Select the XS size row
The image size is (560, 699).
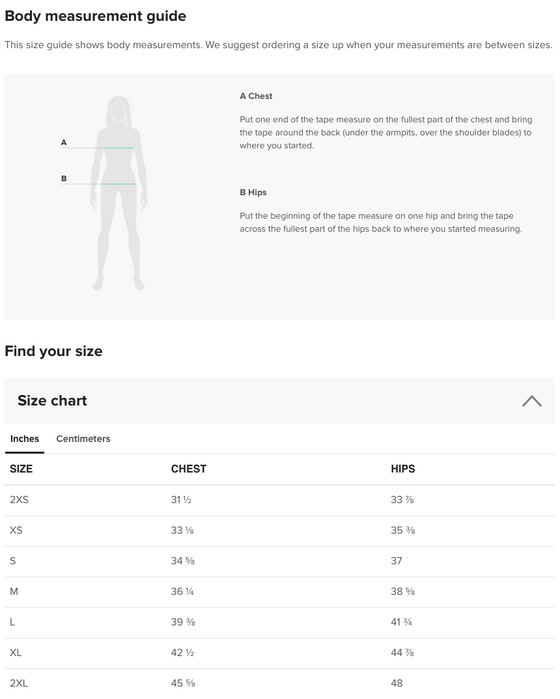280,530
